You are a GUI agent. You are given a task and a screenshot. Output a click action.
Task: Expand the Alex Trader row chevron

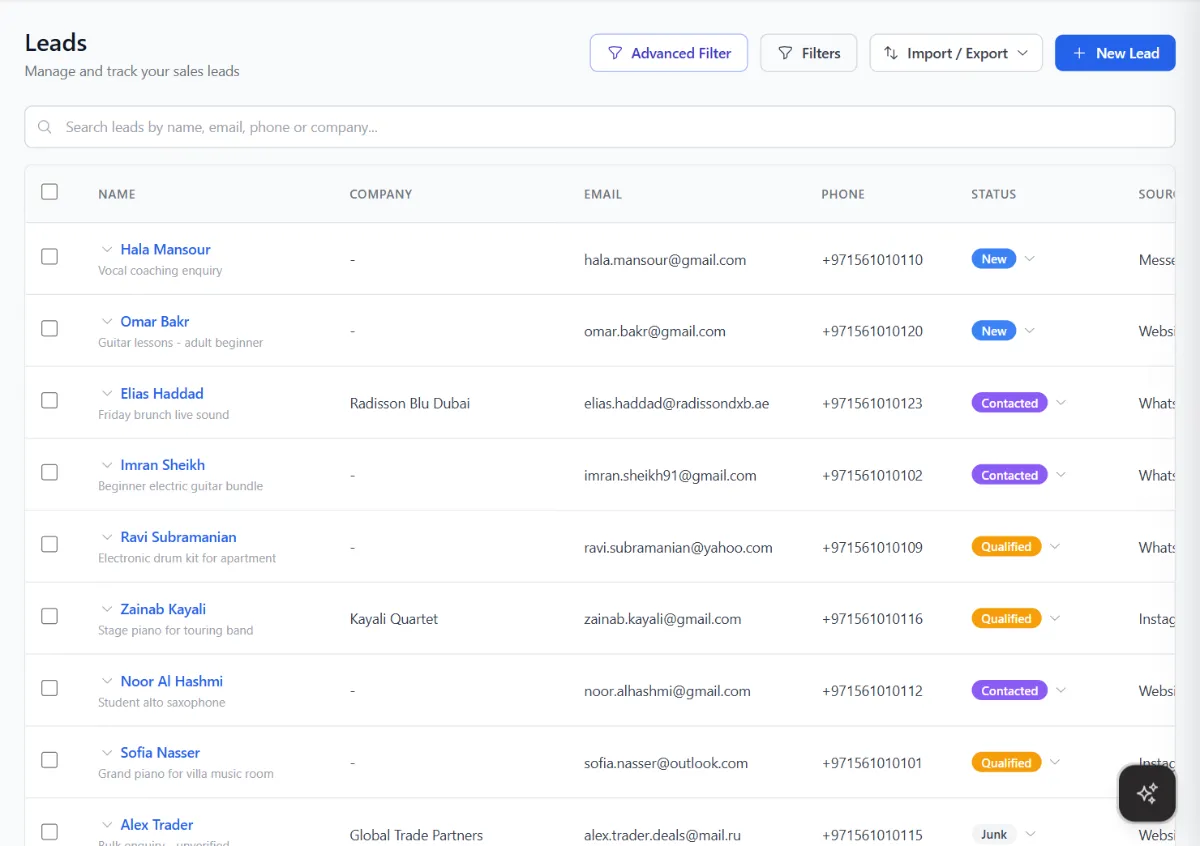[x=106, y=824]
